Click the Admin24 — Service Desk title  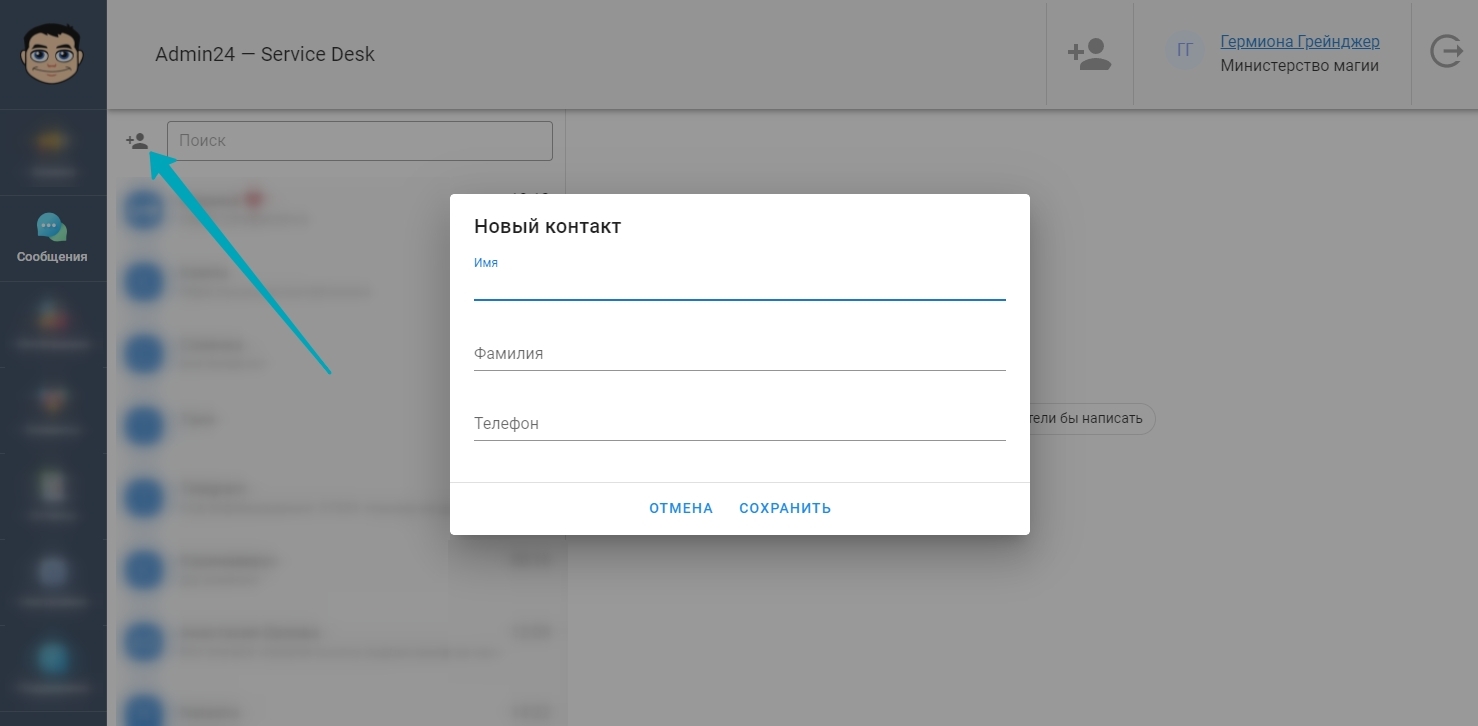coord(265,54)
